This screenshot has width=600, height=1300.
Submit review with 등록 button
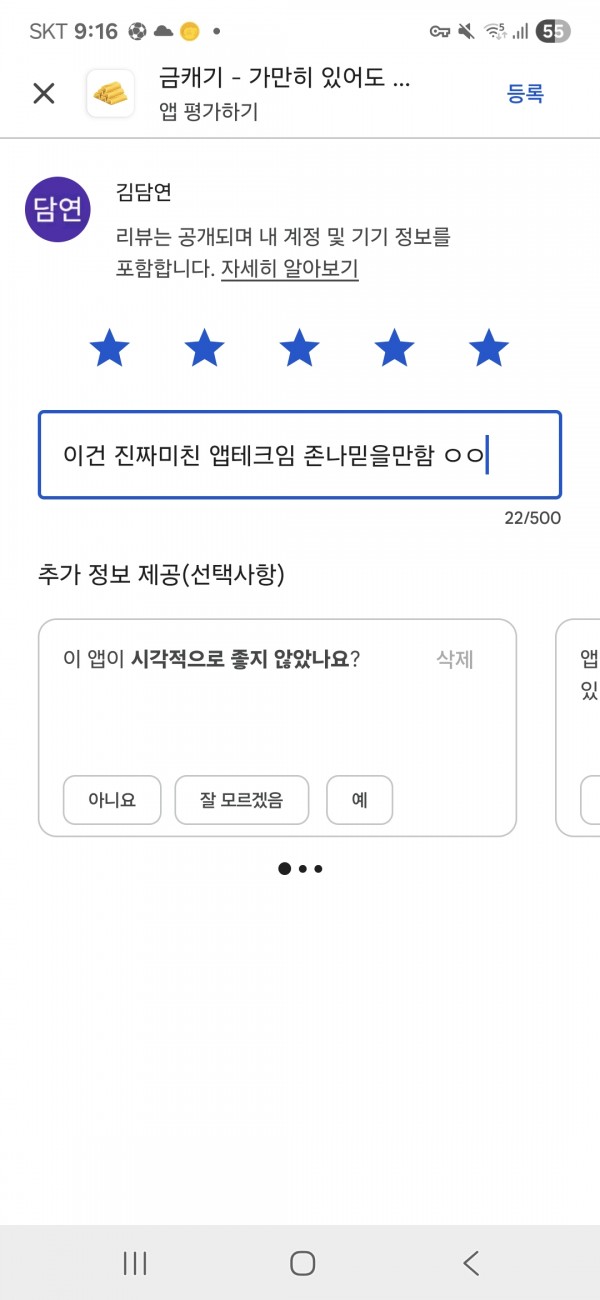(525, 94)
